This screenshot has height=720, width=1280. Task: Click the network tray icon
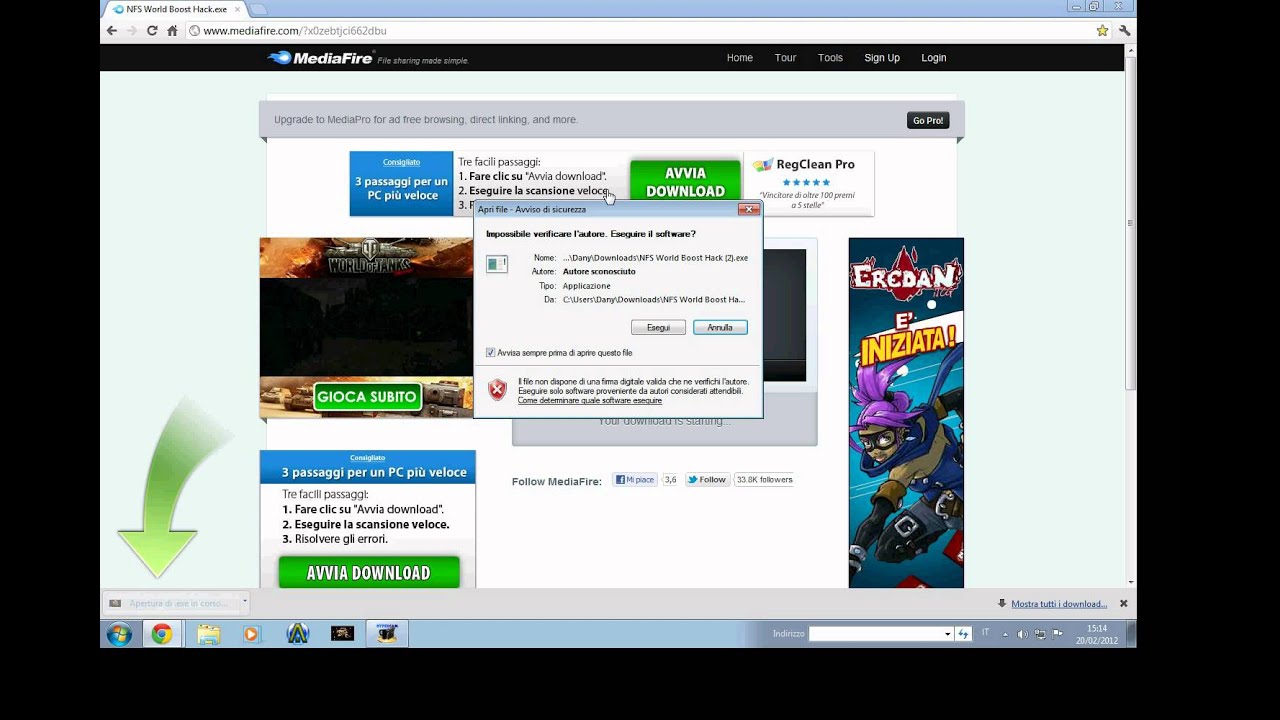(x=1040, y=634)
